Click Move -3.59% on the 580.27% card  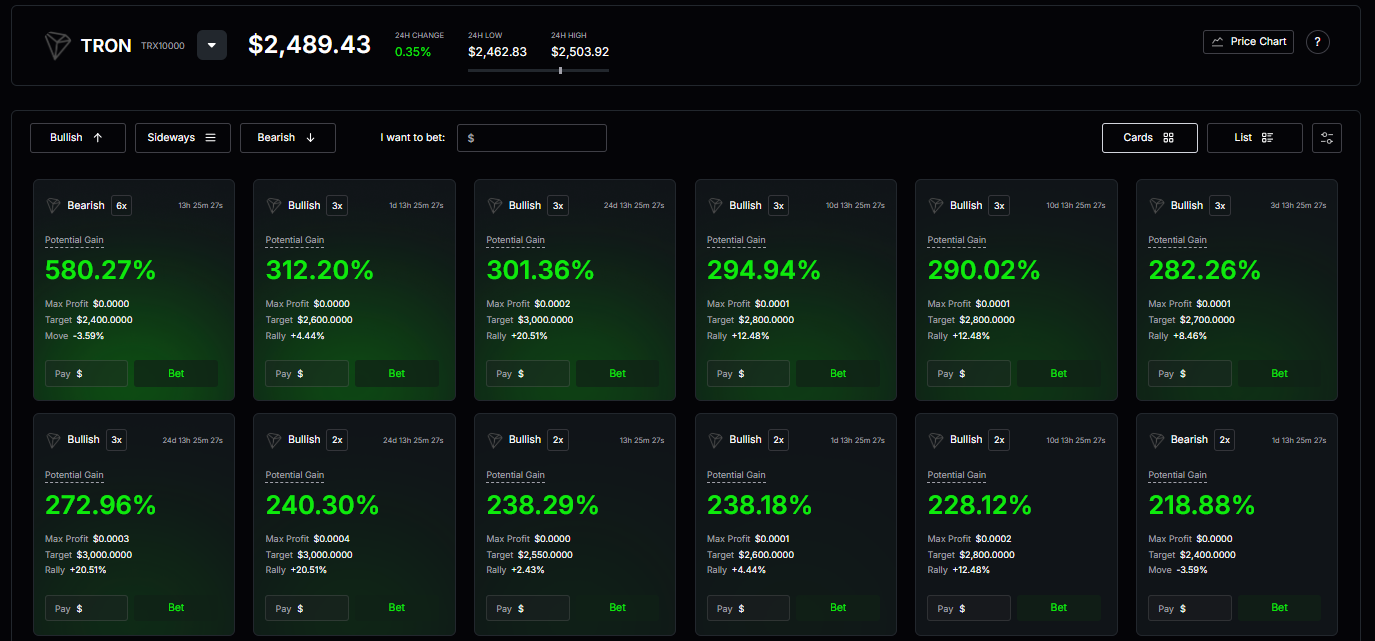tap(75, 336)
